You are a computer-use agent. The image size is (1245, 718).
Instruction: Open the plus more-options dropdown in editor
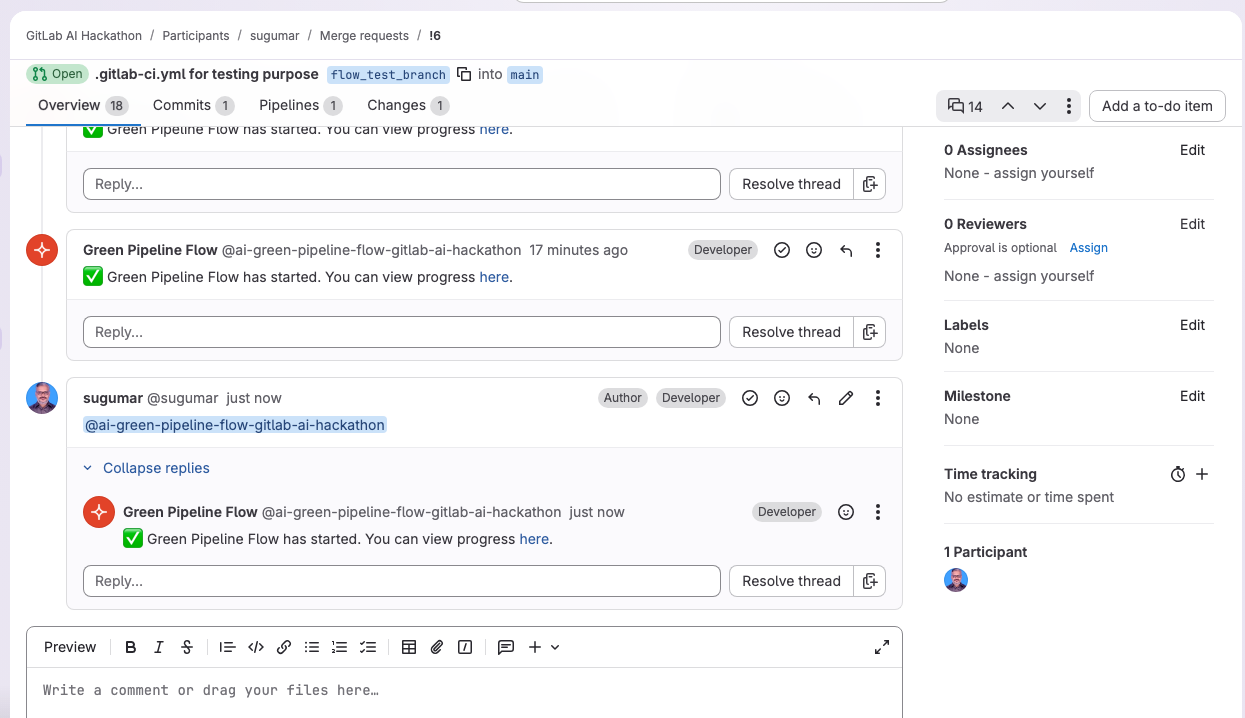[544, 647]
